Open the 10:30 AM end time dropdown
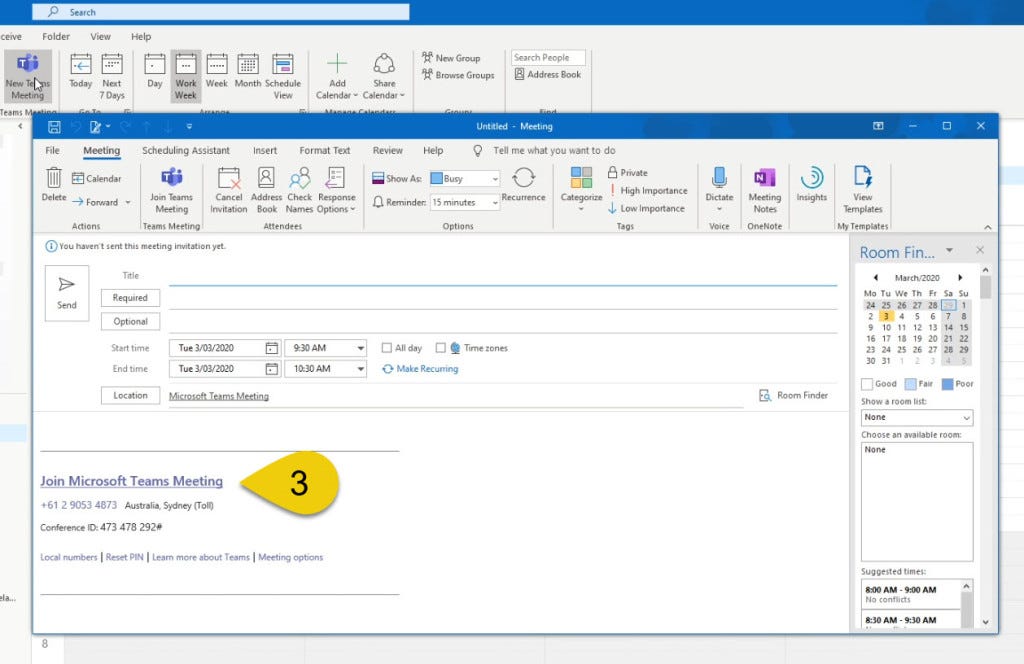Viewport: 1024px width, 664px height. tap(360, 369)
